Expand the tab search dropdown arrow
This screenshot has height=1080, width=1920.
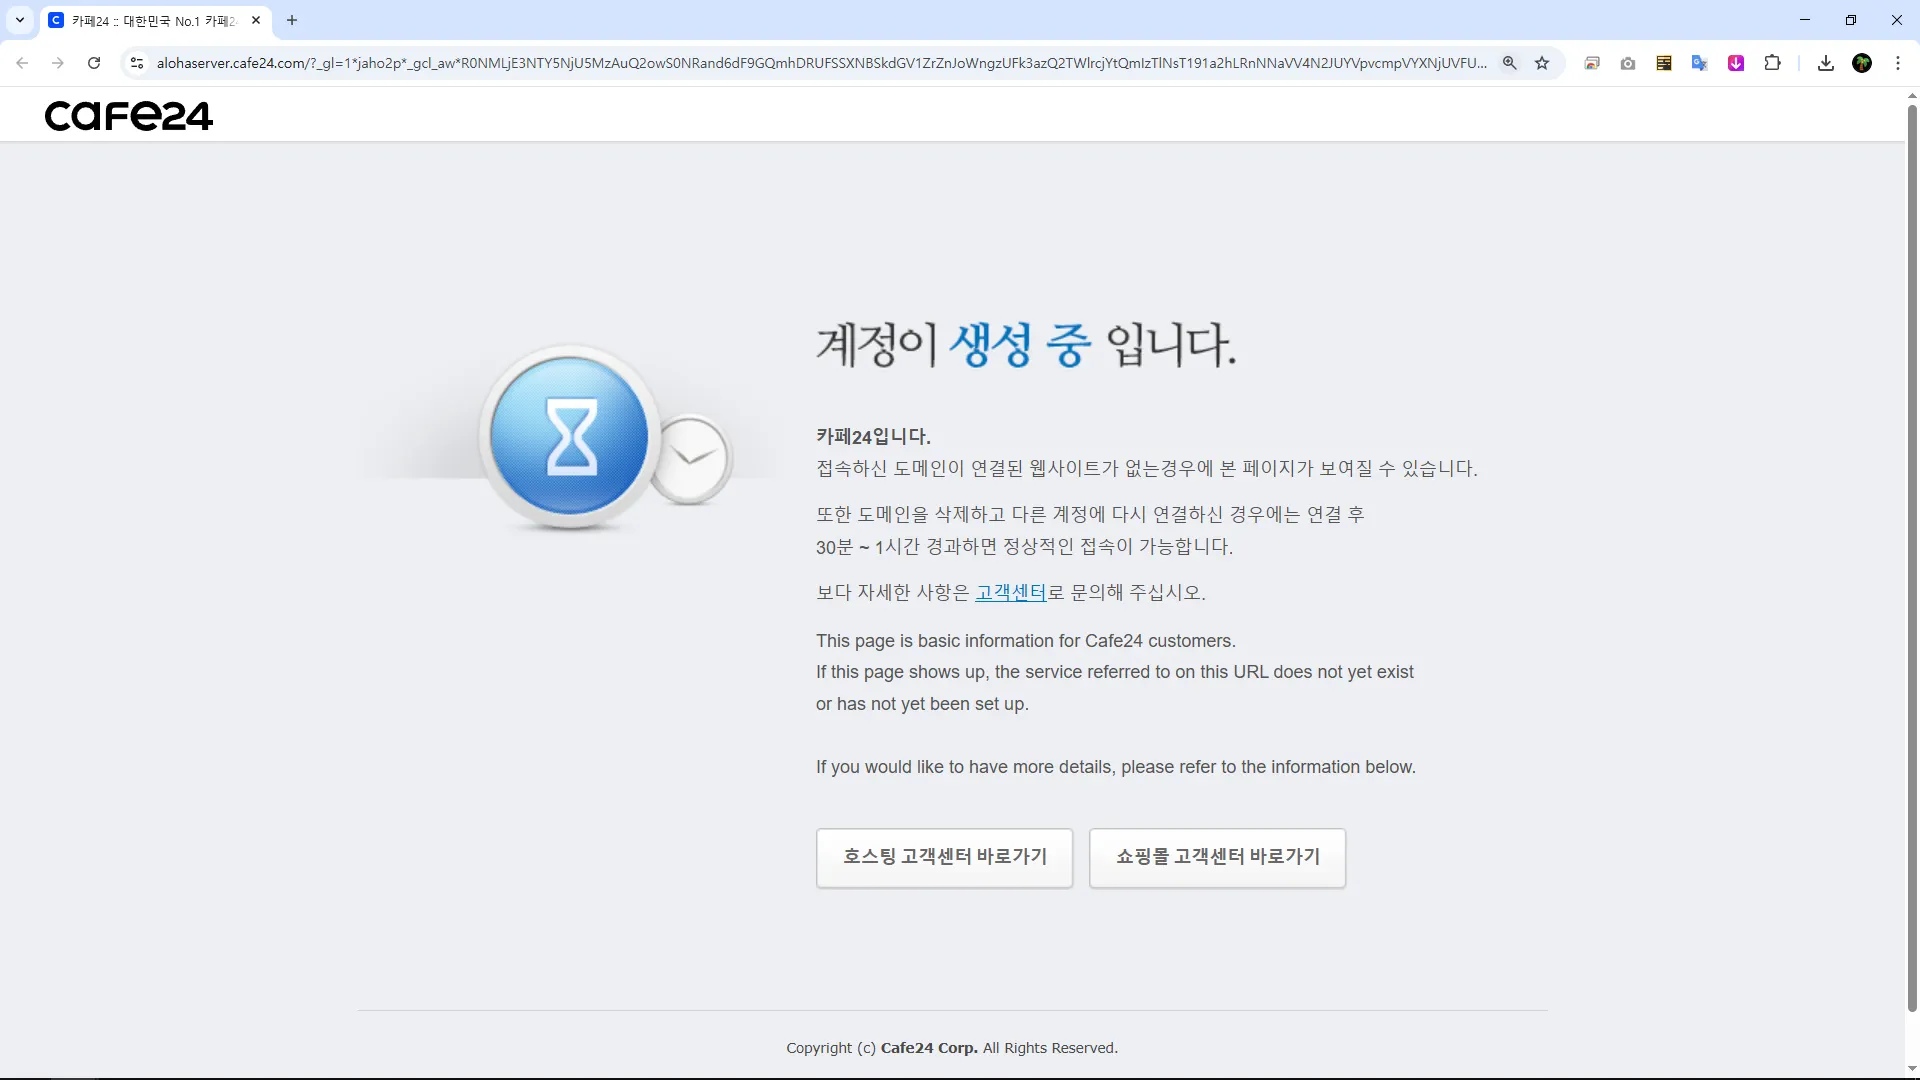(20, 20)
